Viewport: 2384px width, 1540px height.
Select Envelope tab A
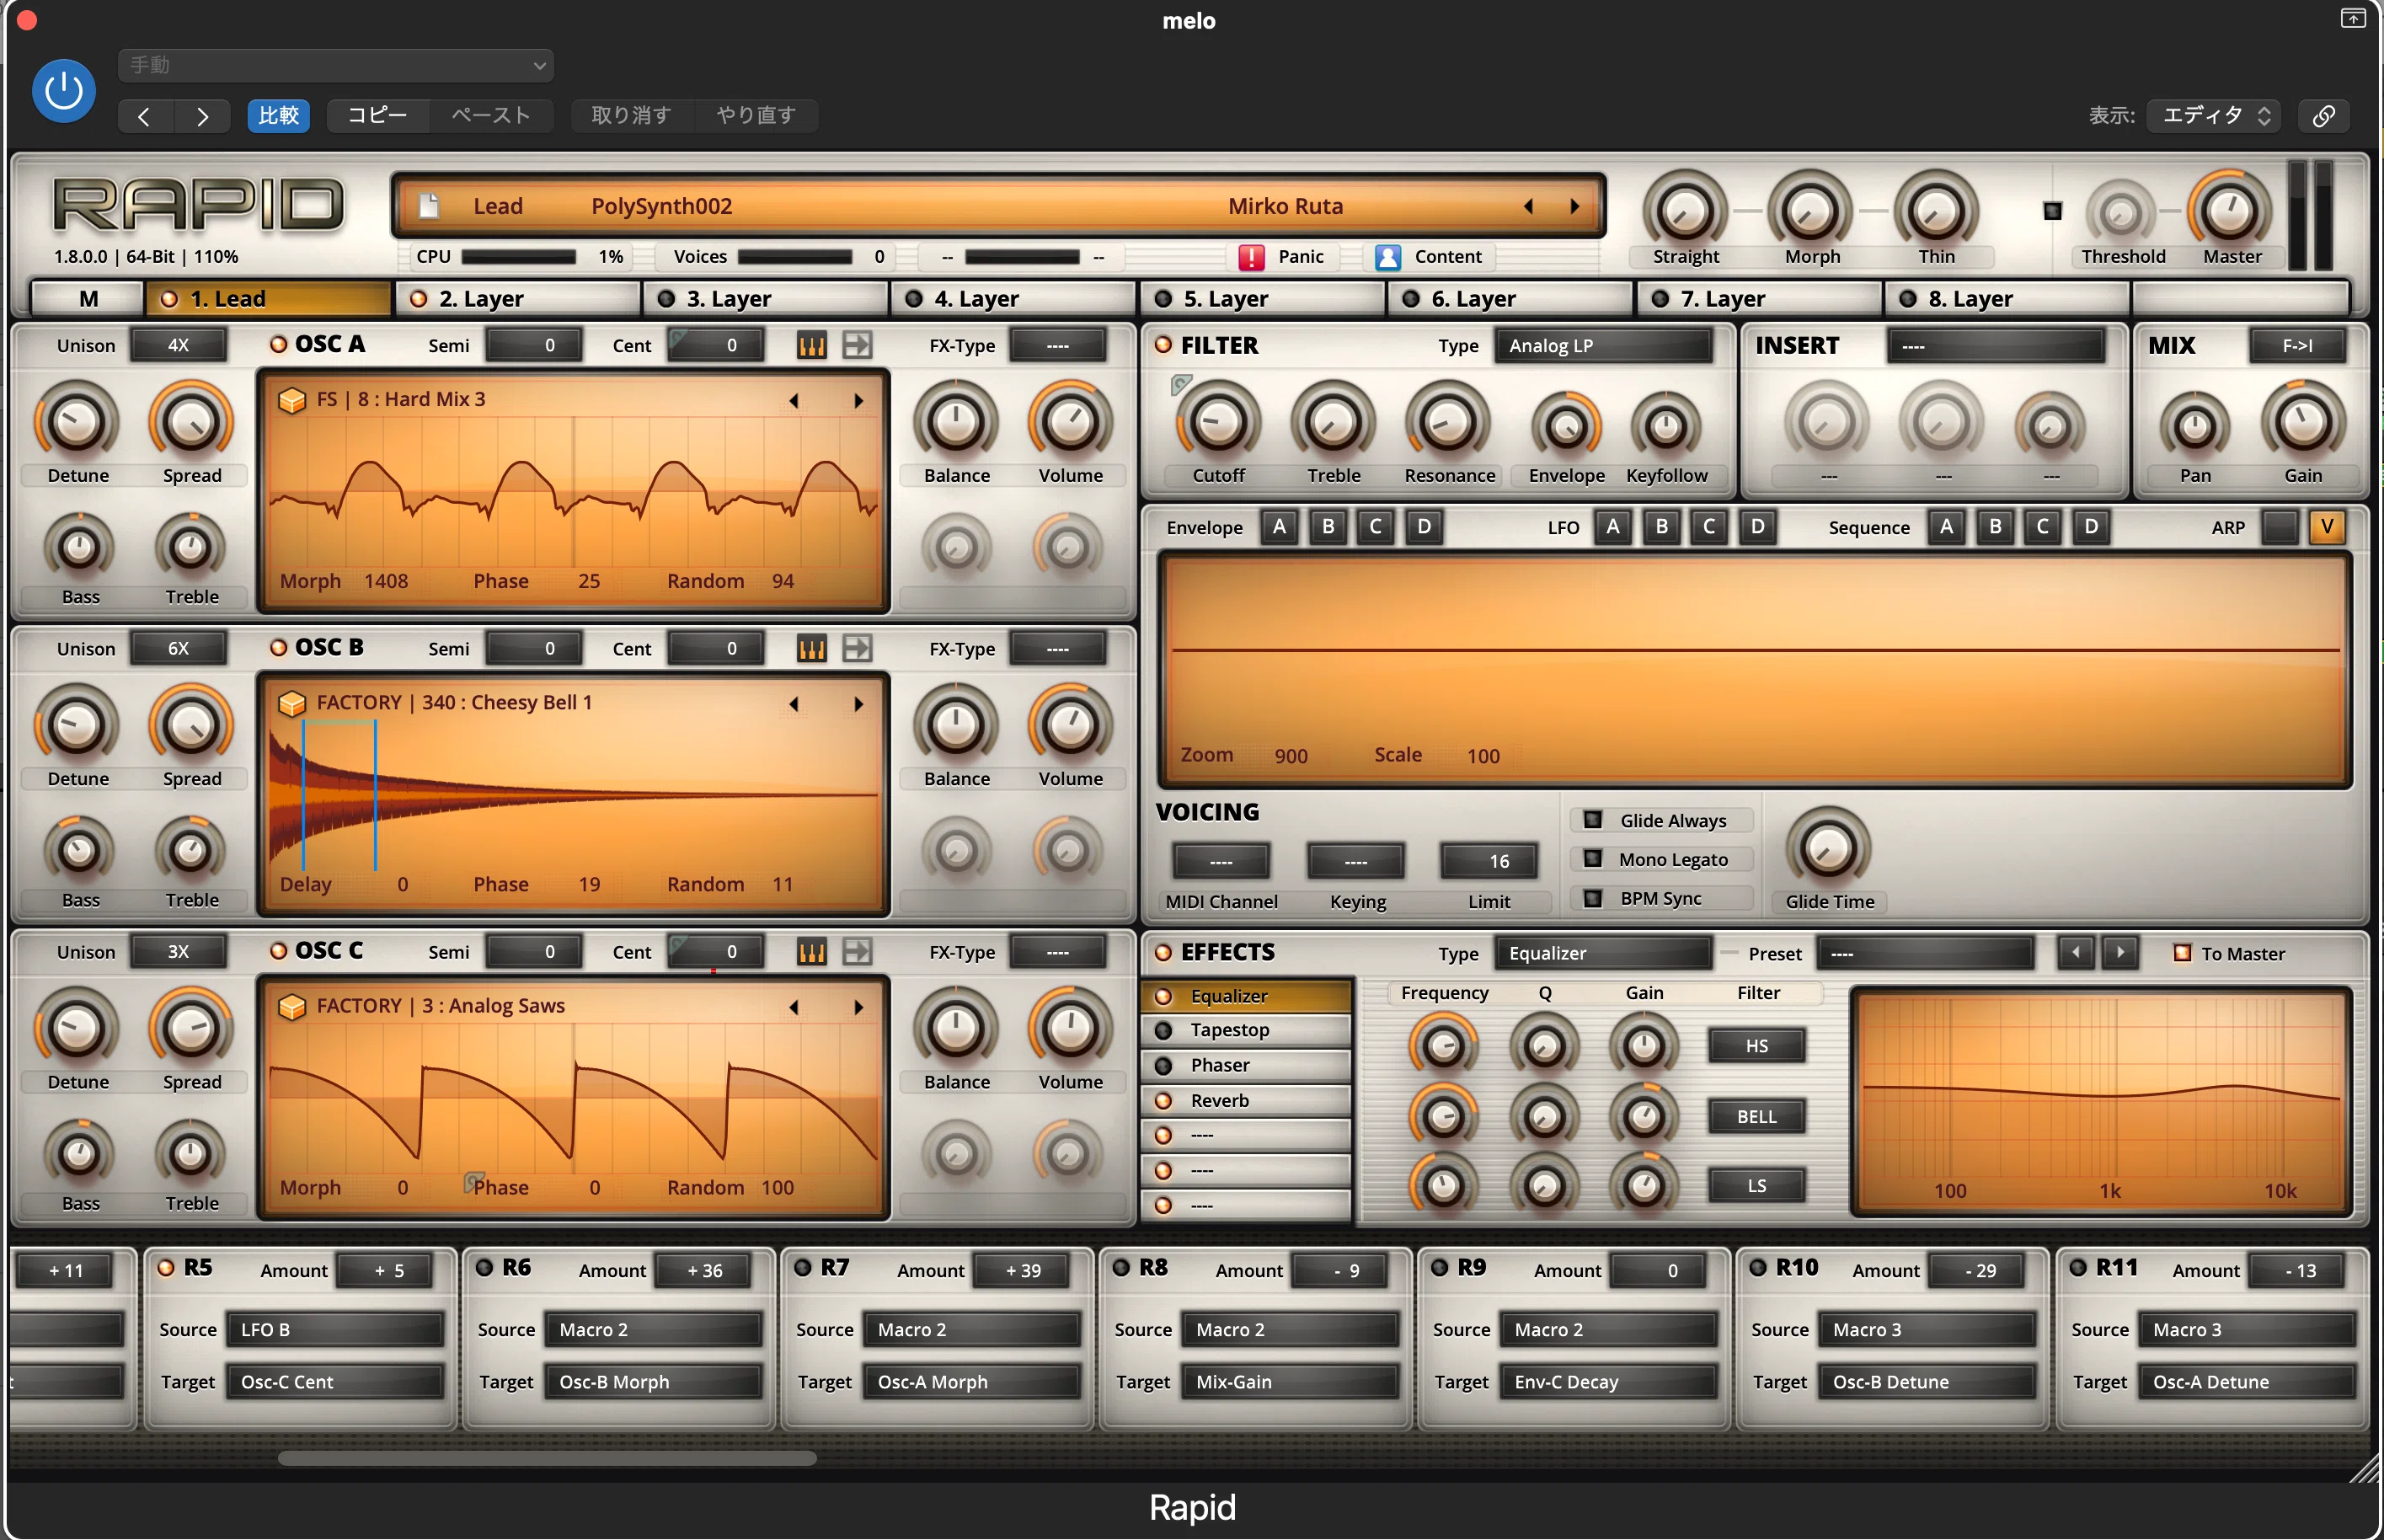1279,527
